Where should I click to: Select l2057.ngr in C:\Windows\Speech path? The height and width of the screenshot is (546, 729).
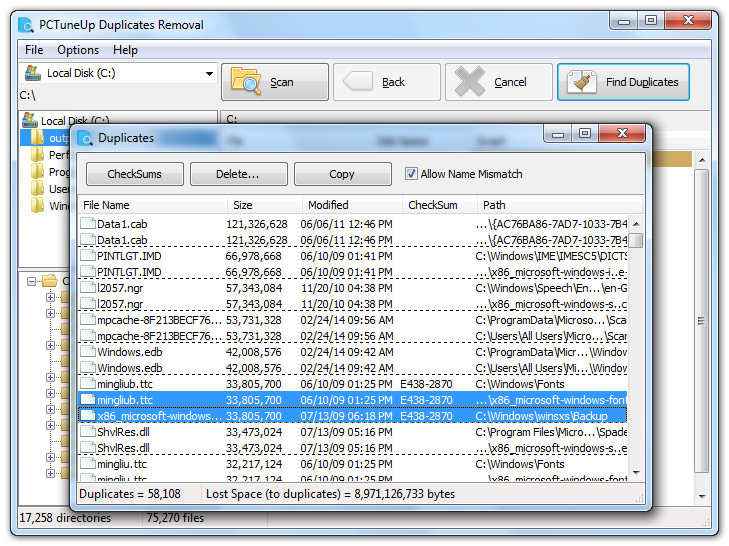click(353, 288)
